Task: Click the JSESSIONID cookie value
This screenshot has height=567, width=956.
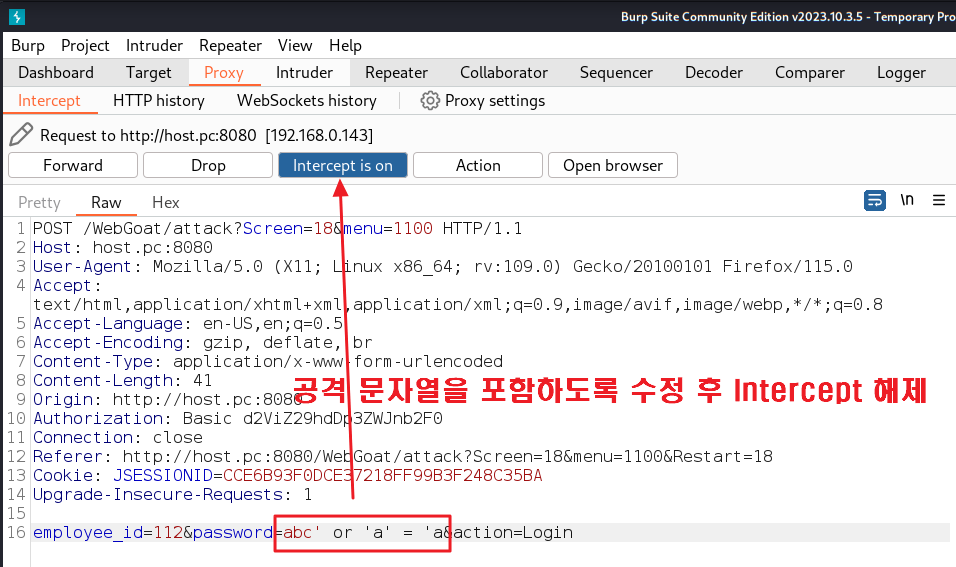Action: [x=382, y=476]
